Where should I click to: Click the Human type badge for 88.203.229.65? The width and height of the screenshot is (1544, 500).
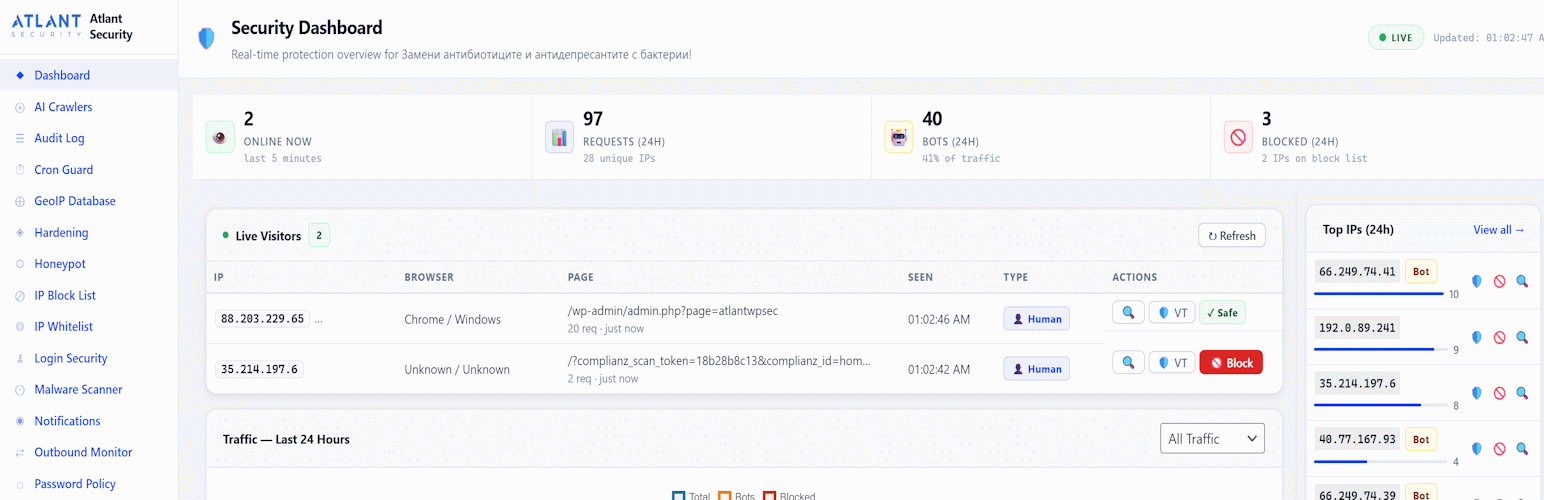[x=1036, y=319]
